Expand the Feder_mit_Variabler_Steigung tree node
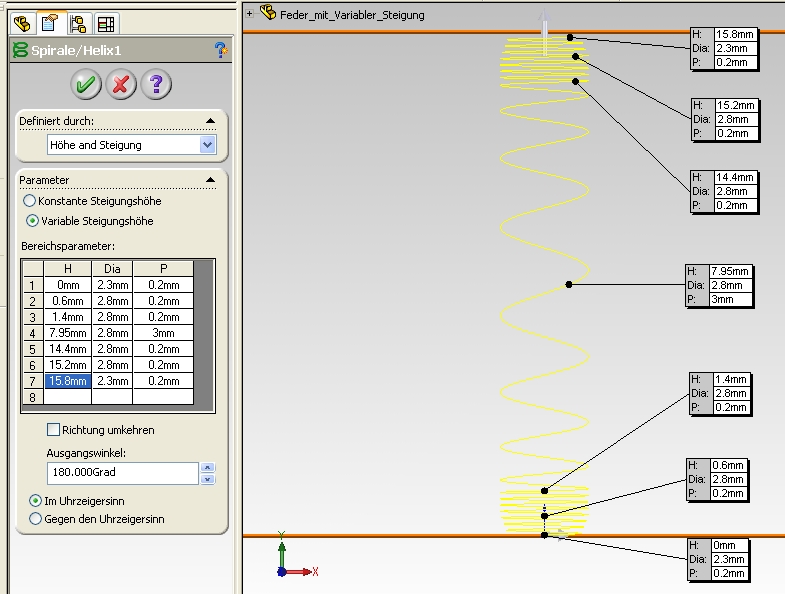 coord(250,14)
